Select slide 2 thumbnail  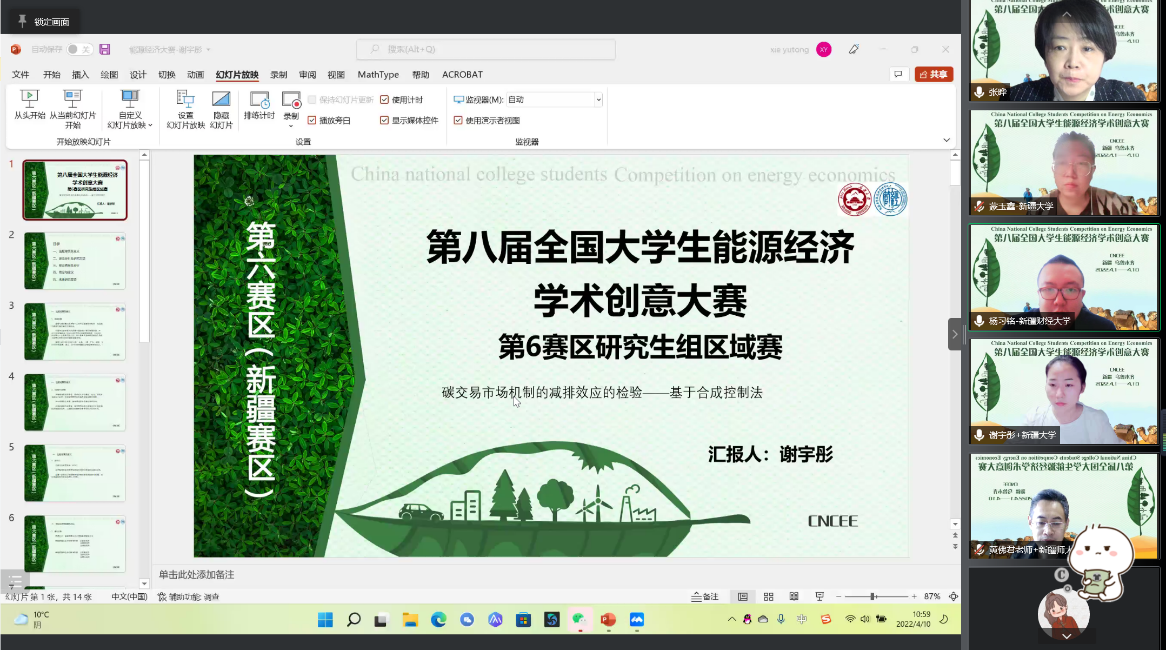coord(74,260)
